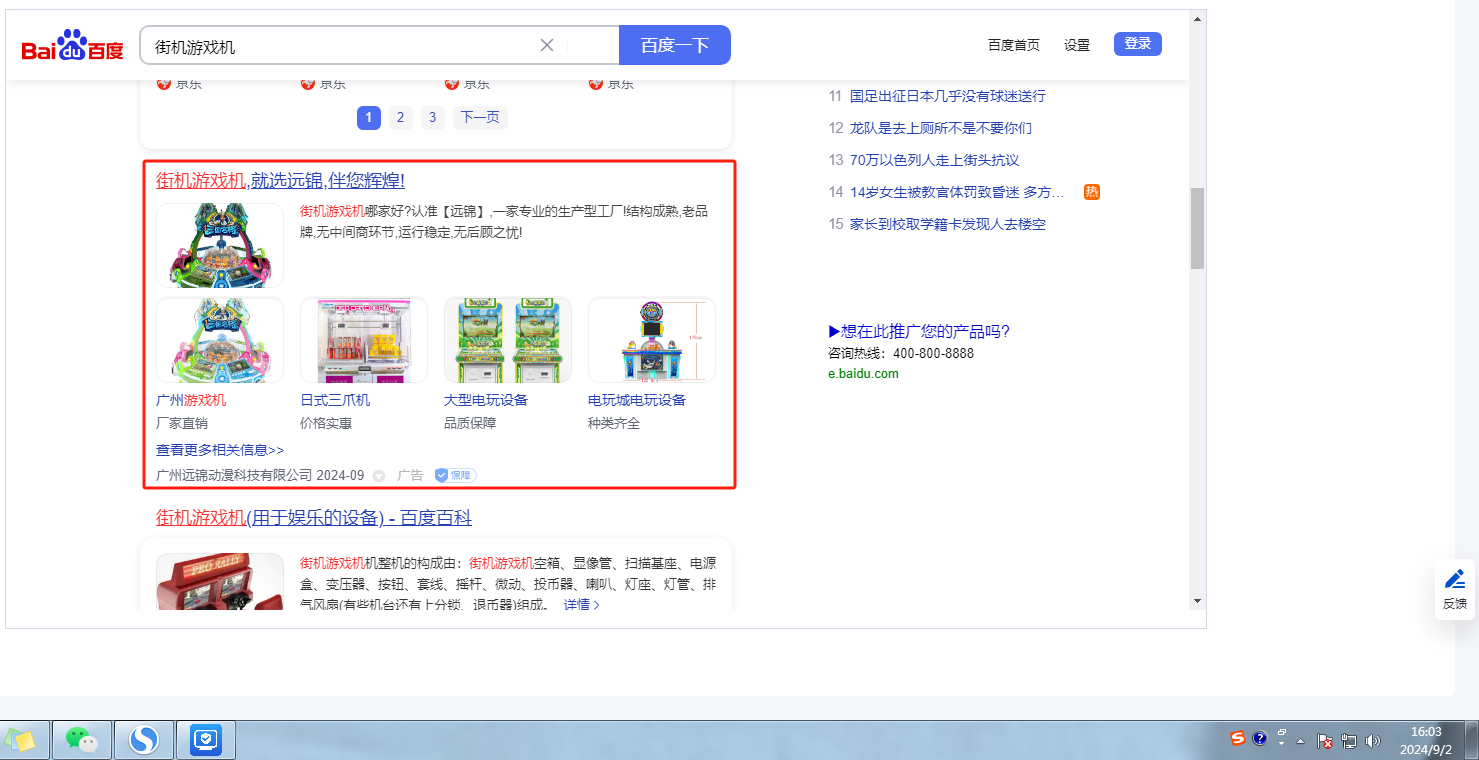Go to results page 1
The width and height of the screenshot is (1479, 760).
click(369, 118)
